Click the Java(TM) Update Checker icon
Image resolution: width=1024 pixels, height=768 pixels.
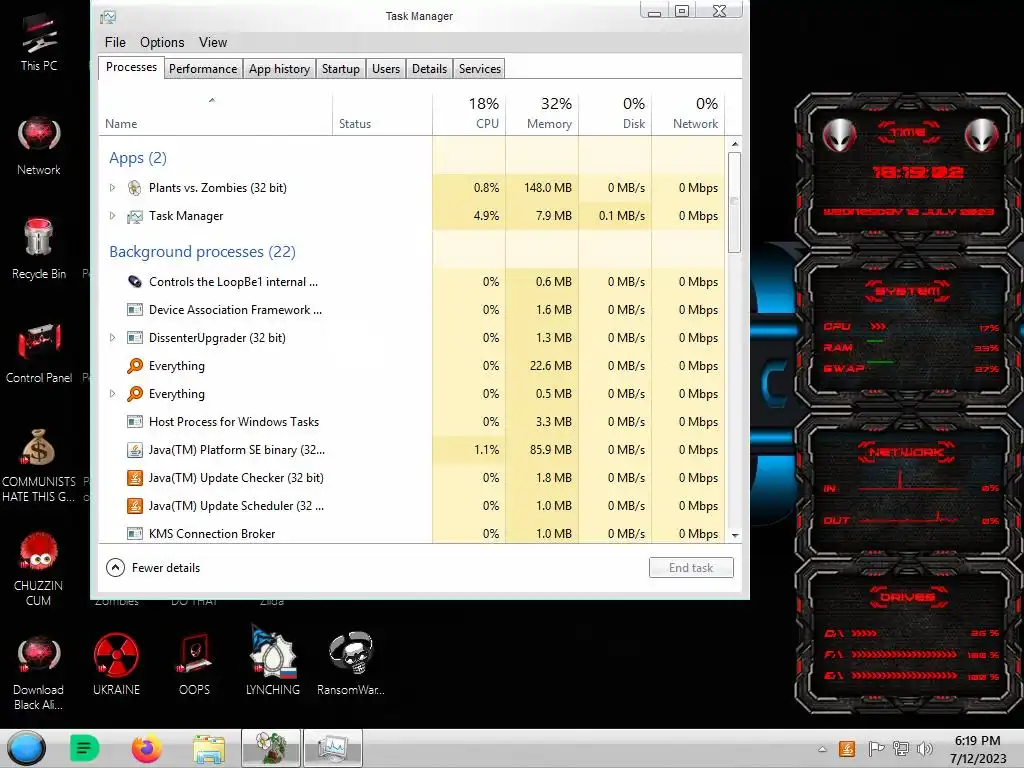(x=135, y=478)
